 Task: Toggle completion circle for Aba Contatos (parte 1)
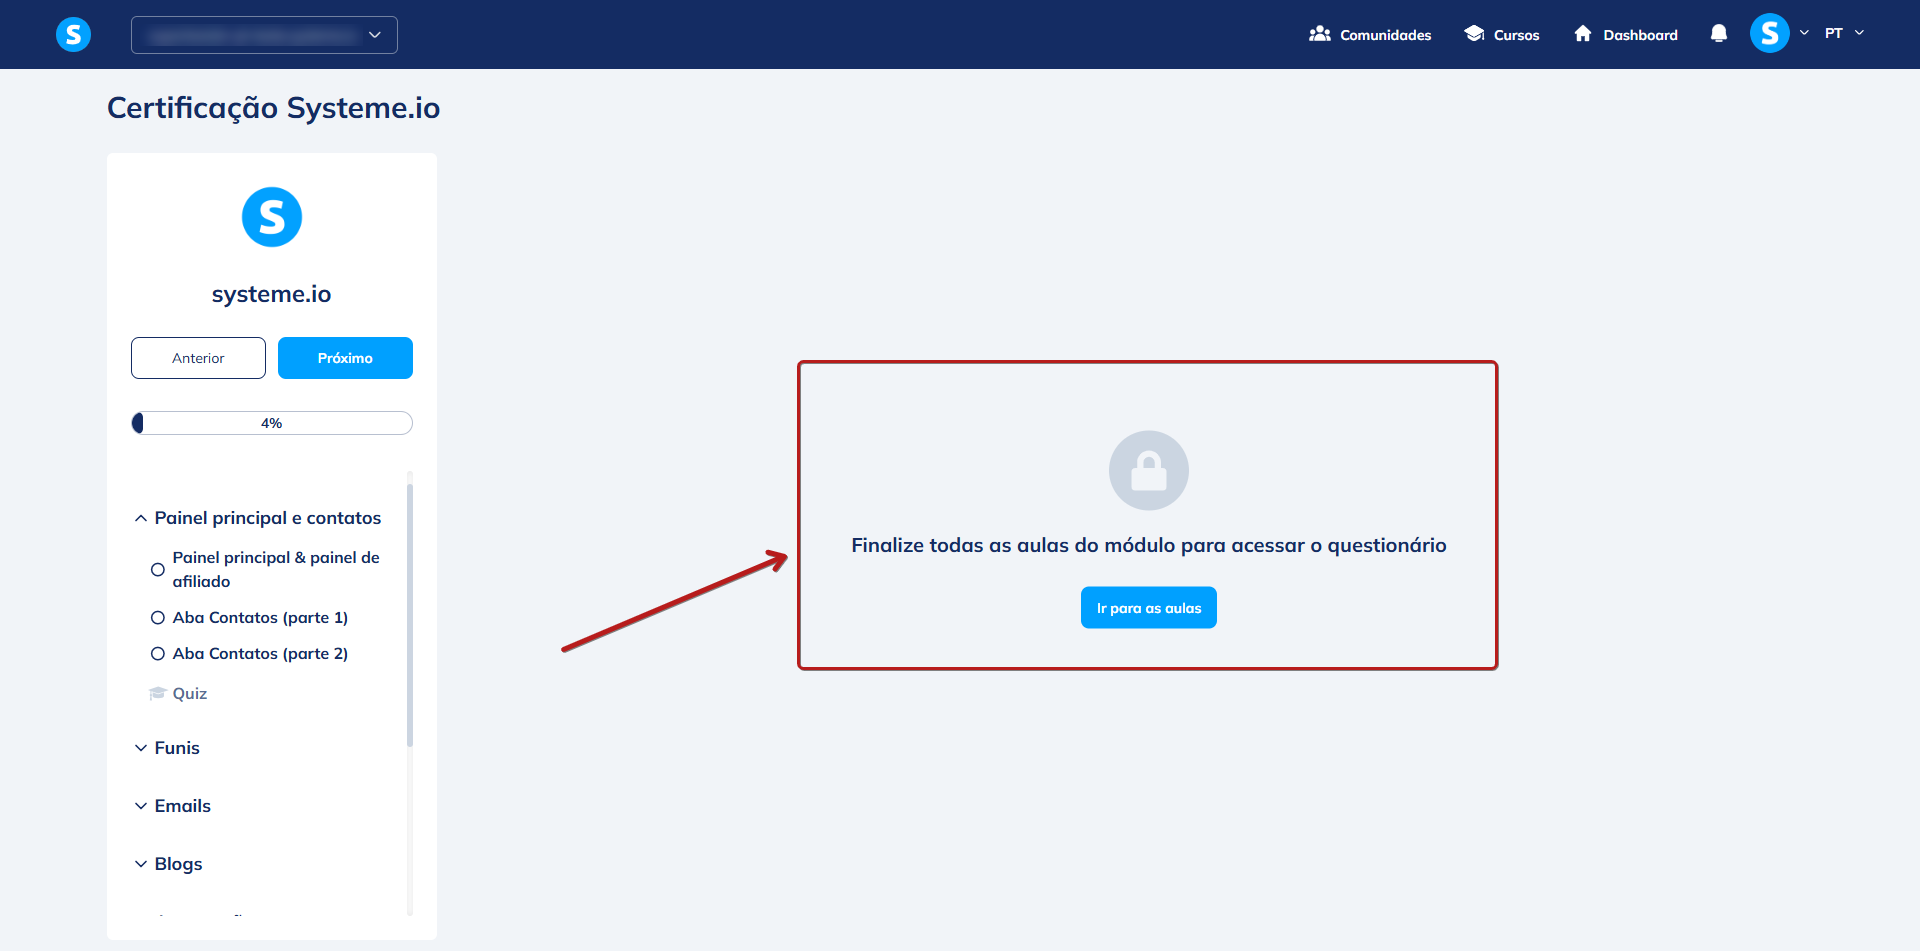click(x=158, y=618)
